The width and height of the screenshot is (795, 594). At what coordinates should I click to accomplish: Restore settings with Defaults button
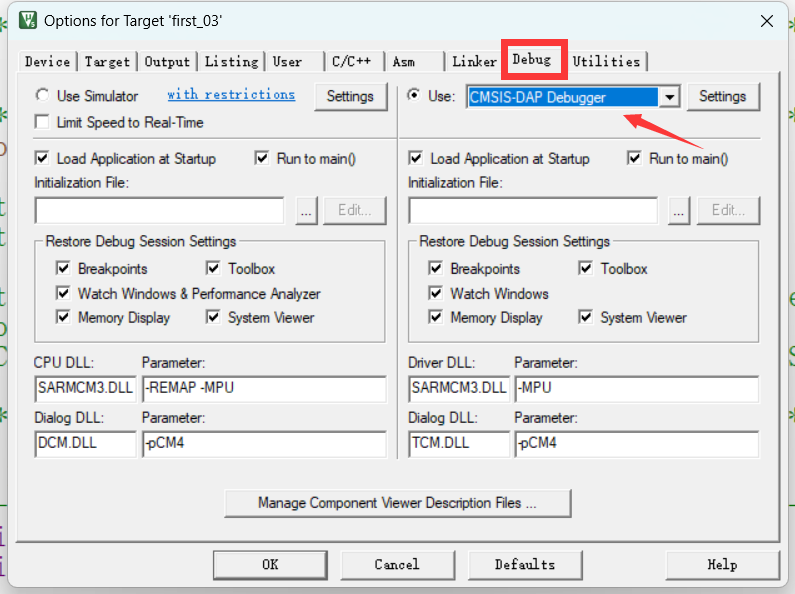pos(525,565)
